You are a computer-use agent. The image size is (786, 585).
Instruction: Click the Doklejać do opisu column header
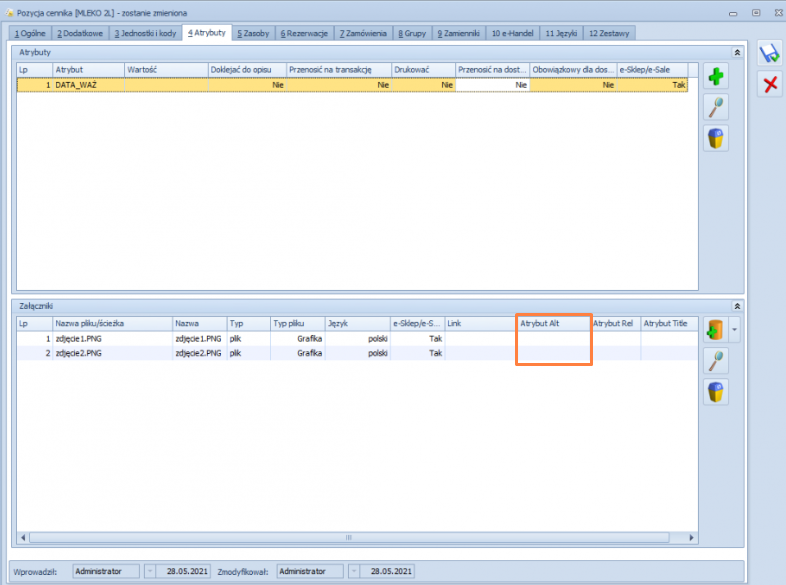click(247, 70)
